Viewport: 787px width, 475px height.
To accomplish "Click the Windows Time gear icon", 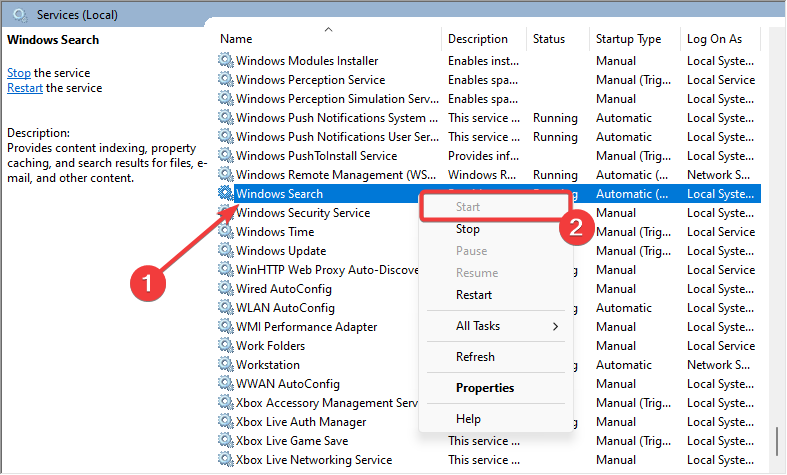I will pos(225,231).
